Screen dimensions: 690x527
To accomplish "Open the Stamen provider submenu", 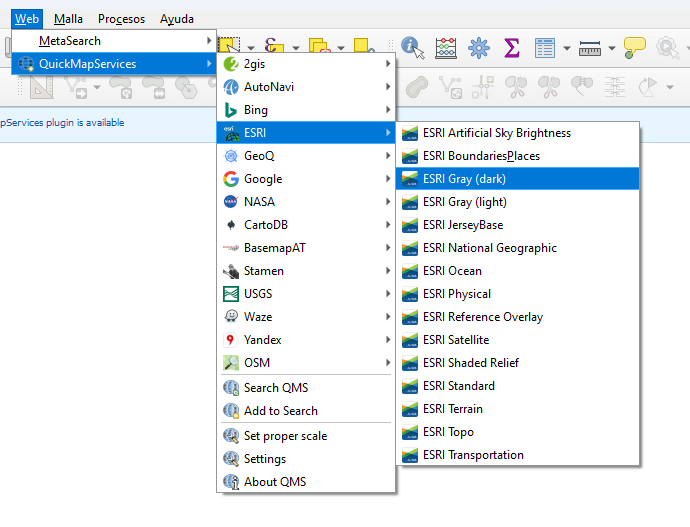I will point(306,271).
